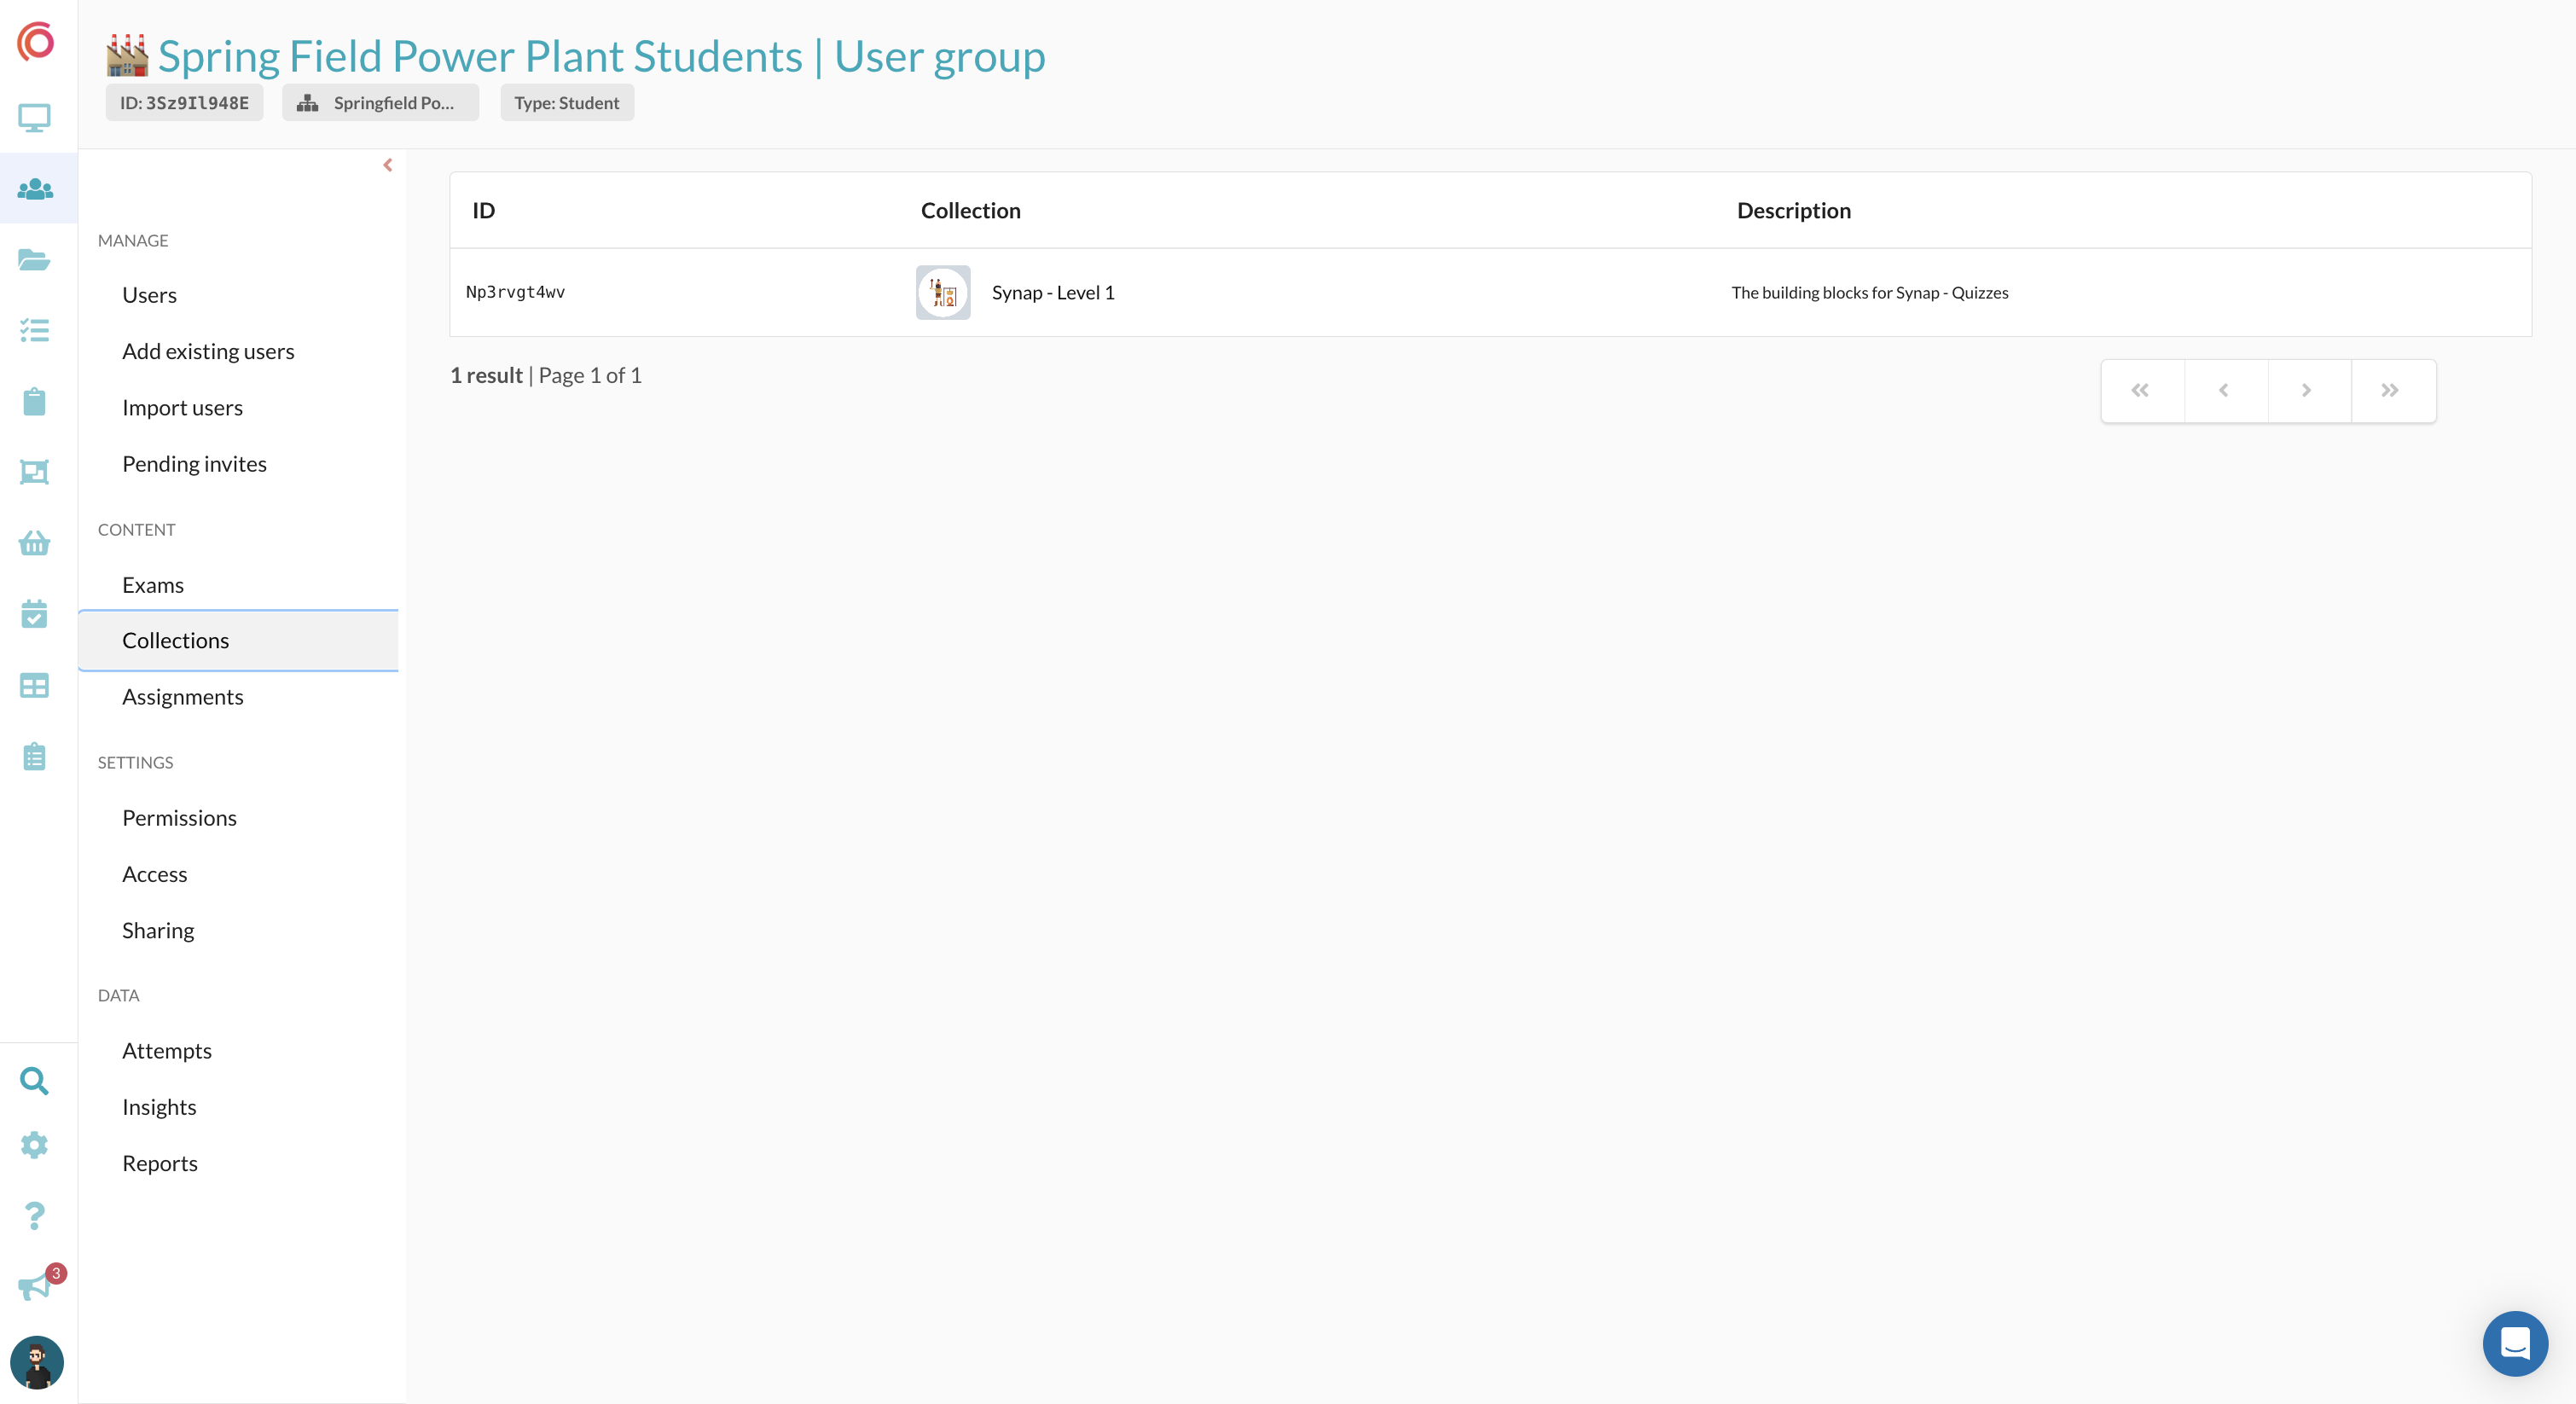The width and height of the screenshot is (2576, 1404).
Task: Click the Springfield Po... organization badge
Action: [x=380, y=103]
